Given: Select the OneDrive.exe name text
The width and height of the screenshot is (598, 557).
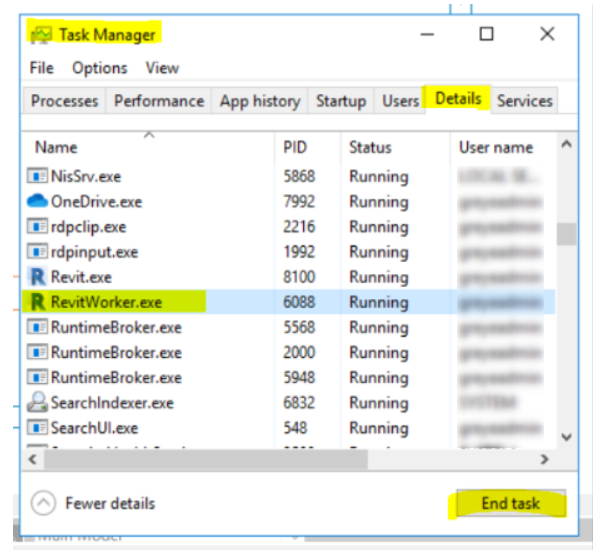Looking at the screenshot, I should point(96,201).
